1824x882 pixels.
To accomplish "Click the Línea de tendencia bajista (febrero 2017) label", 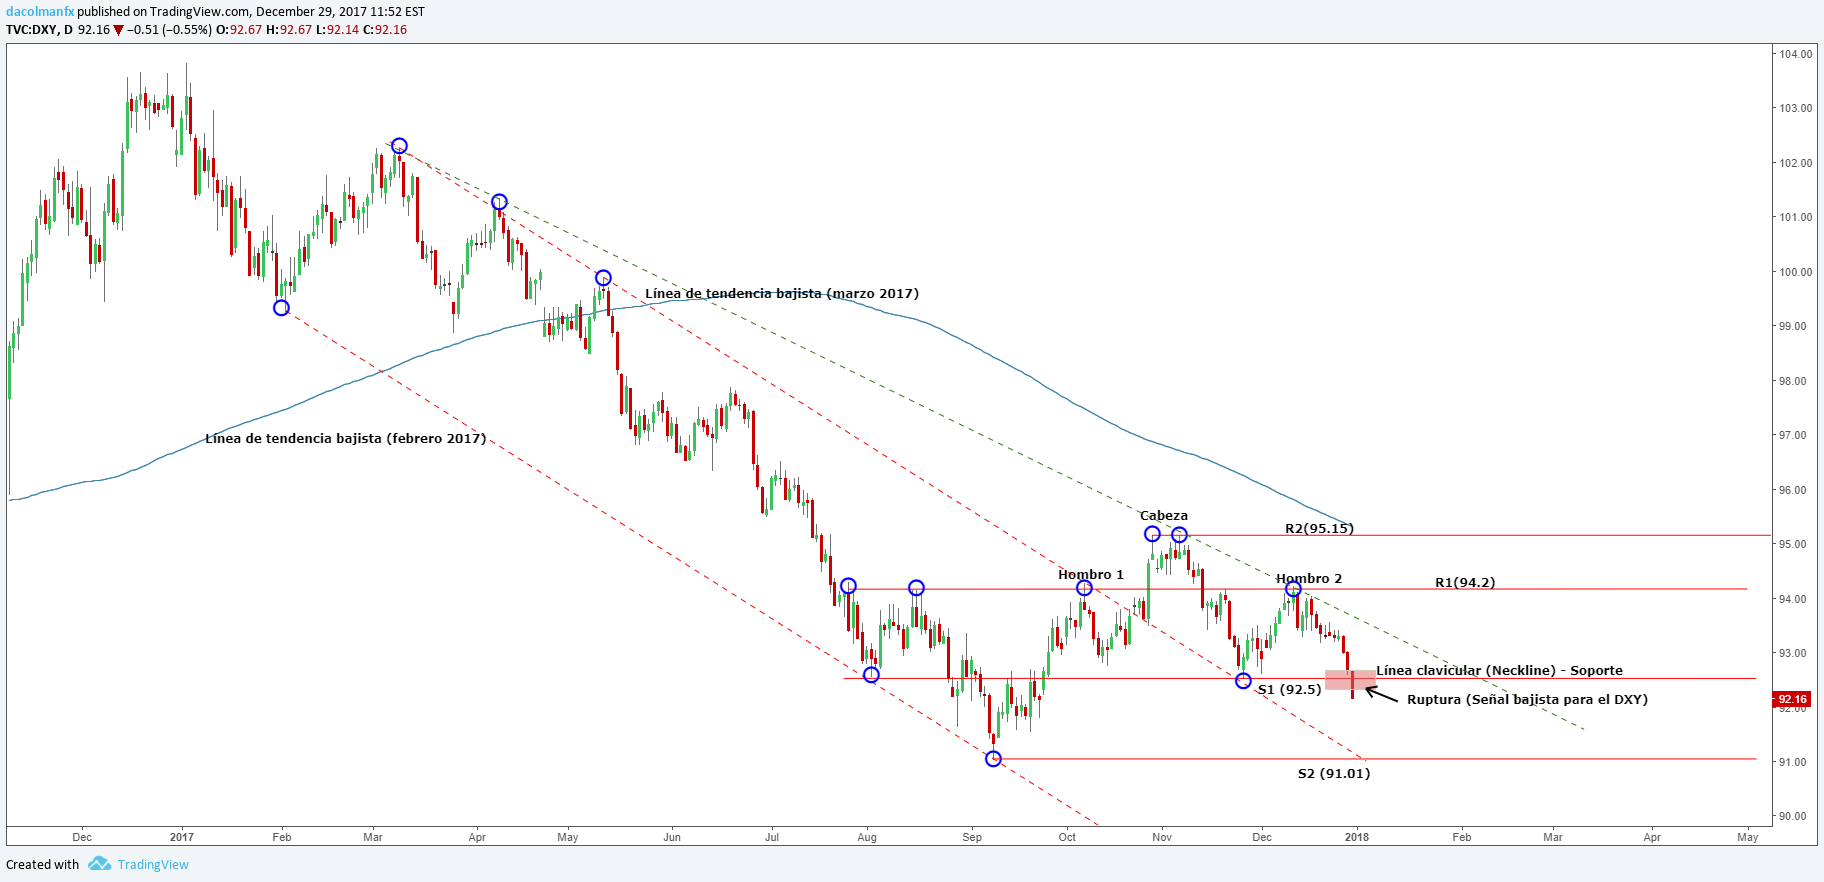I will [346, 439].
